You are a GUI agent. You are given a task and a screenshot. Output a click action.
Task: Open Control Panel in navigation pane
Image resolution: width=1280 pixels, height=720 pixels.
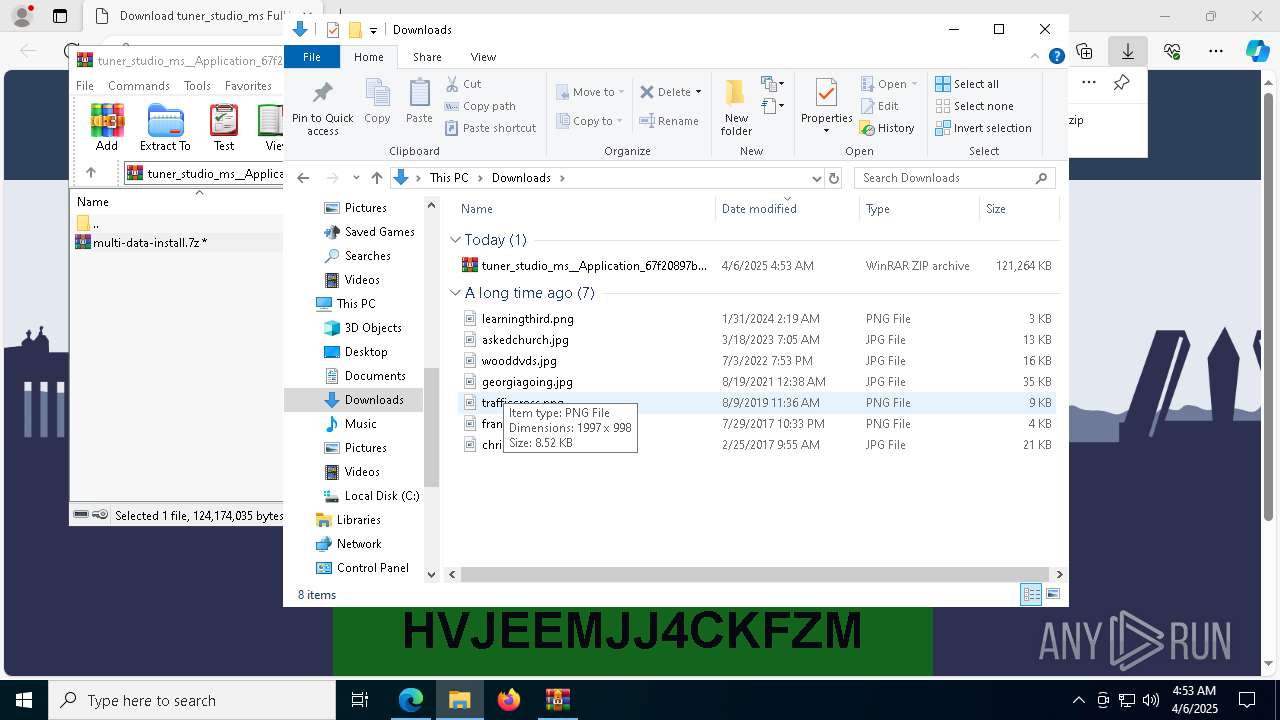[362, 568]
